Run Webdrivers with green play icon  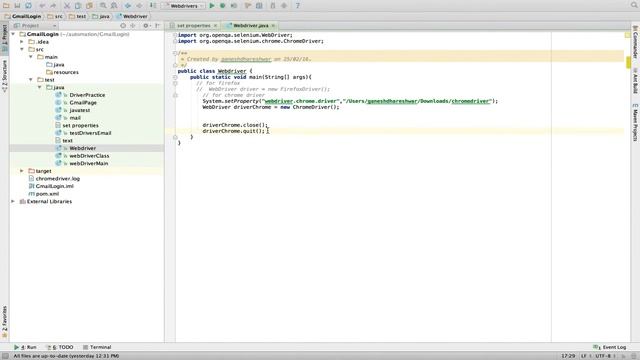[212, 6]
